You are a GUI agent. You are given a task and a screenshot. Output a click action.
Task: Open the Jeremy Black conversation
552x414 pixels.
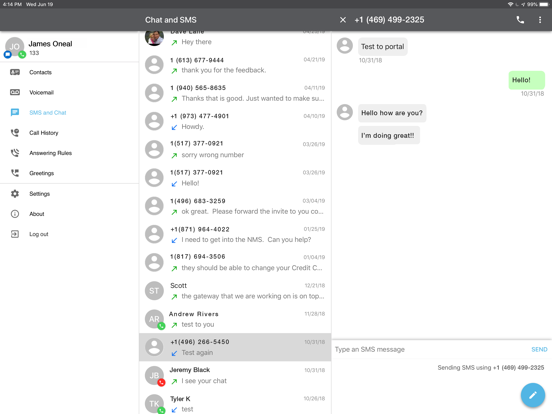235,375
